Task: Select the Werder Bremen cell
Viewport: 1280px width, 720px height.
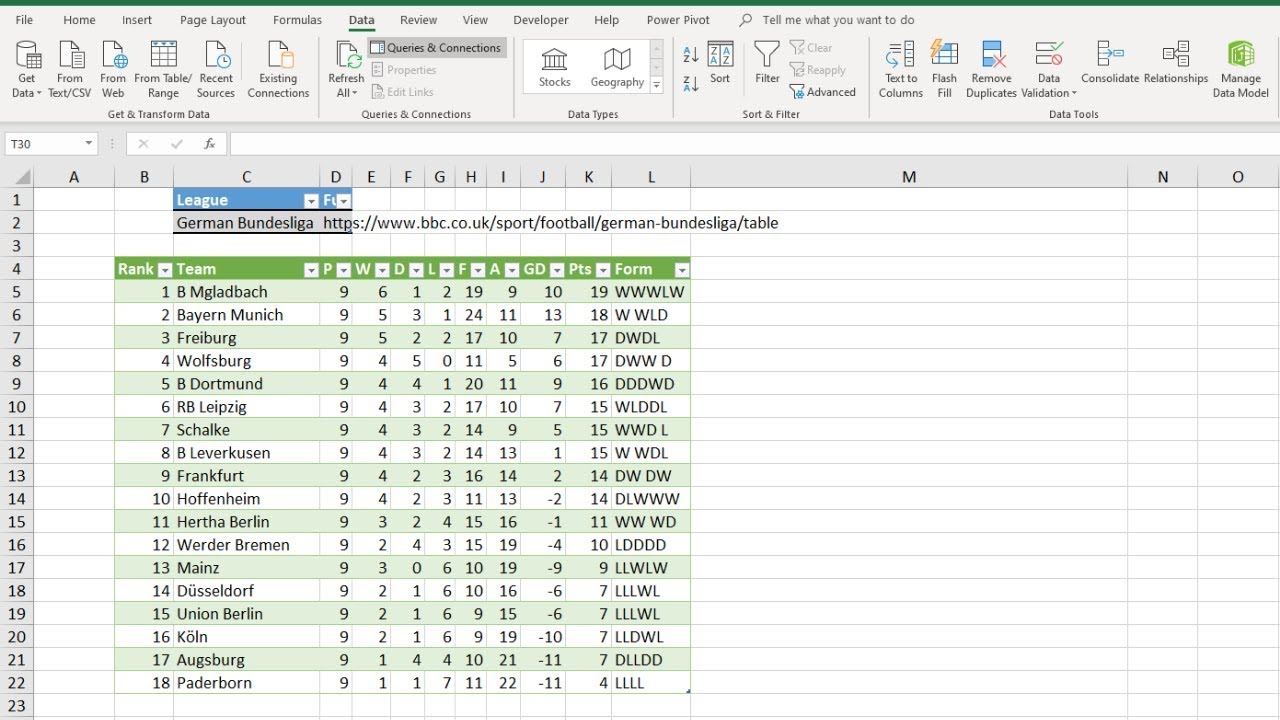Action: [246, 545]
